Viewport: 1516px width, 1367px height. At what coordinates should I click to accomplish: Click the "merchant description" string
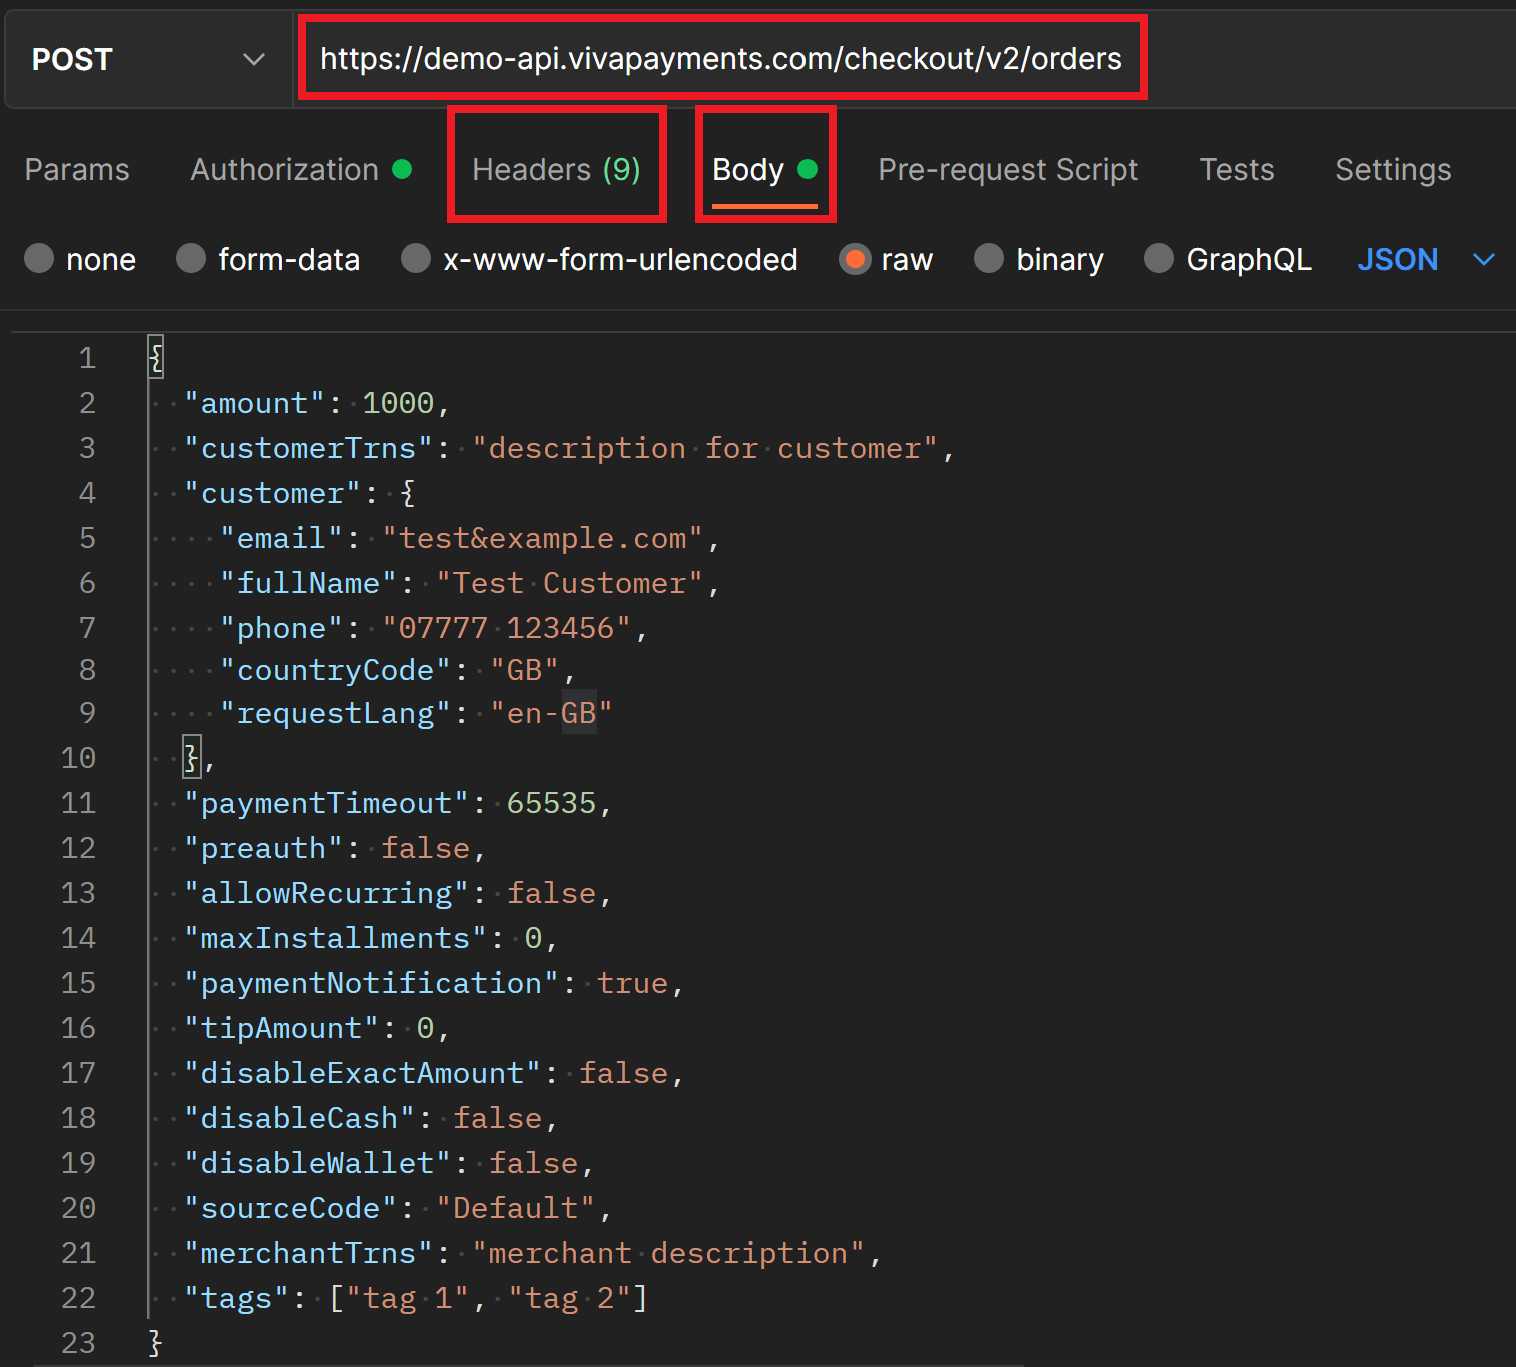click(669, 1253)
